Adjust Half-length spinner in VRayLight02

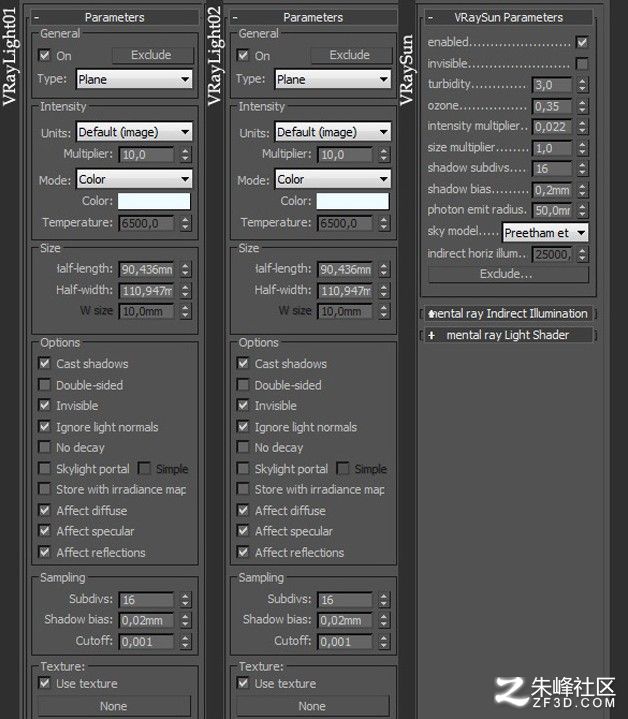[x=384, y=270]
